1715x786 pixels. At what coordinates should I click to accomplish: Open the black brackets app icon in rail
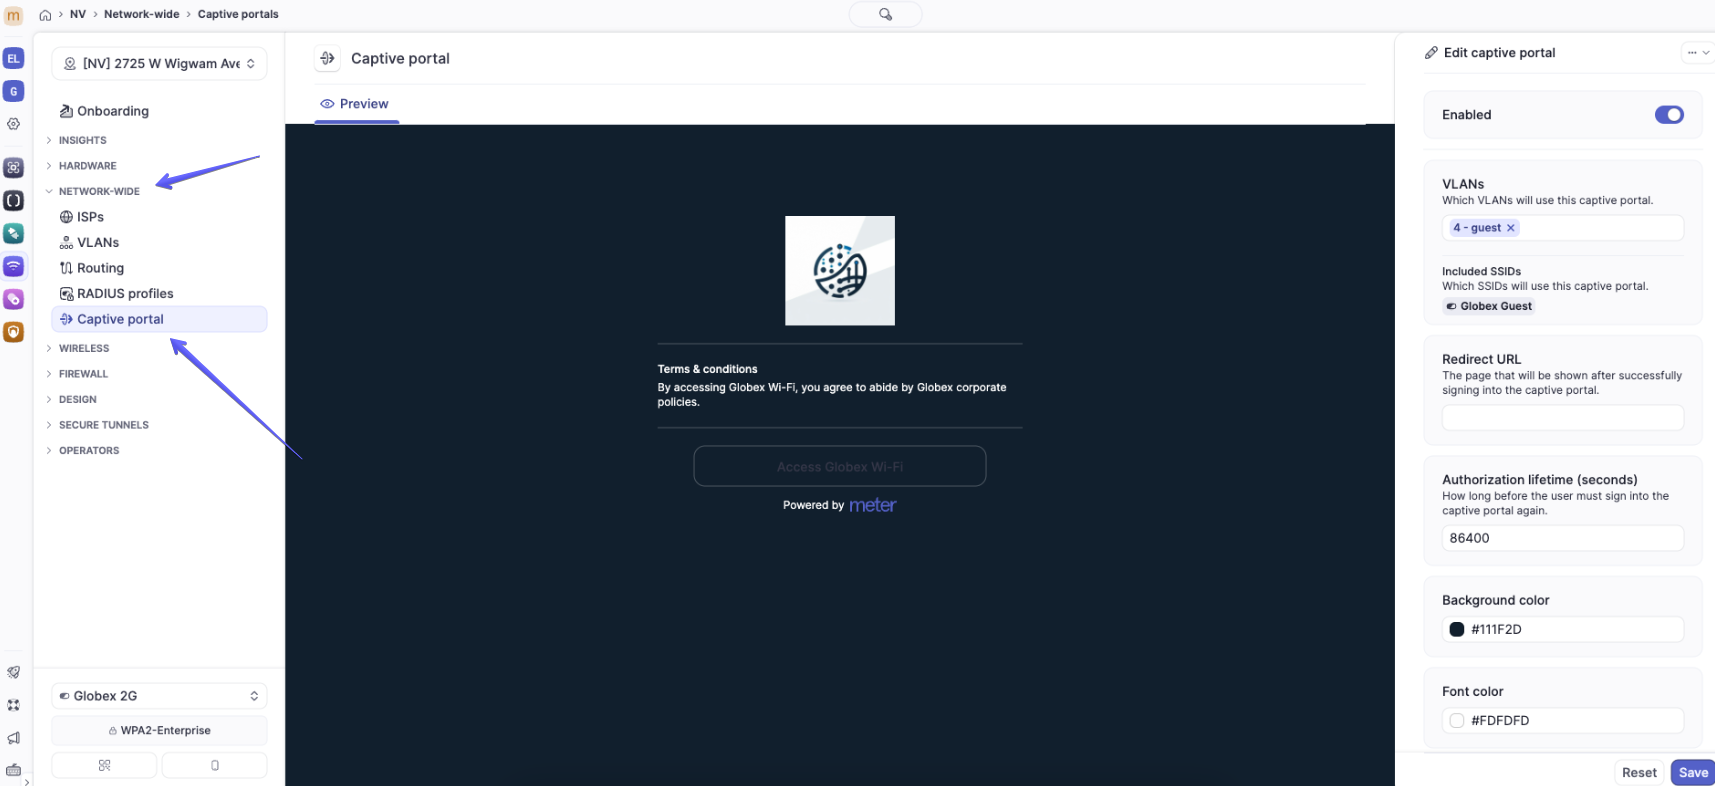tap(13, 200)
